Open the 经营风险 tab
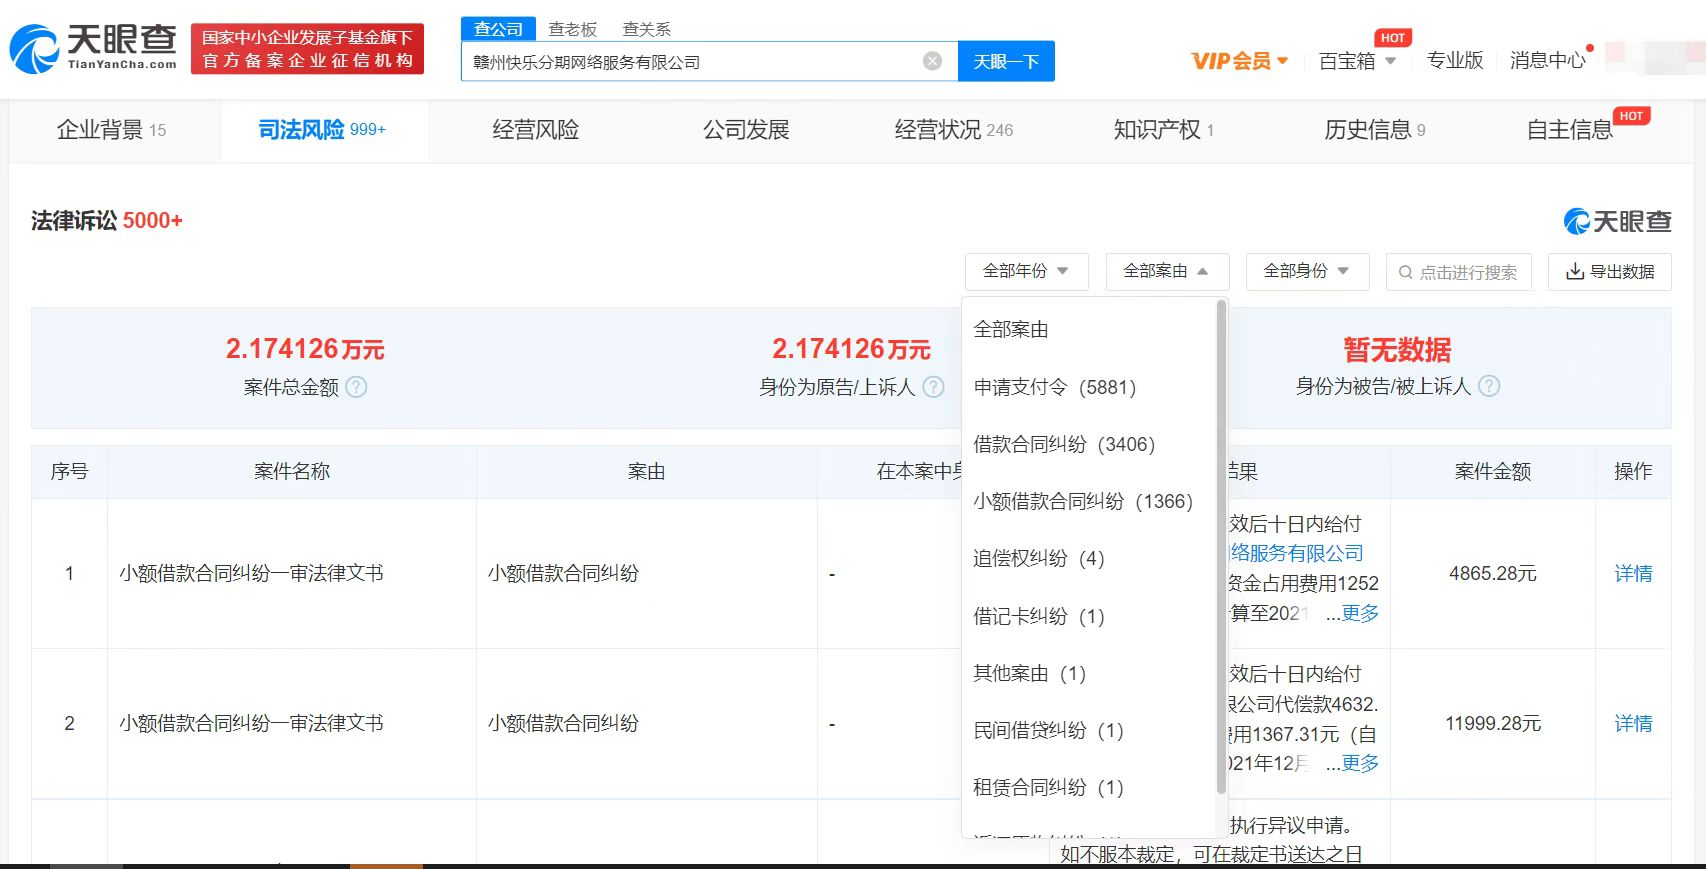1706x869 pixels. [536, 130]
